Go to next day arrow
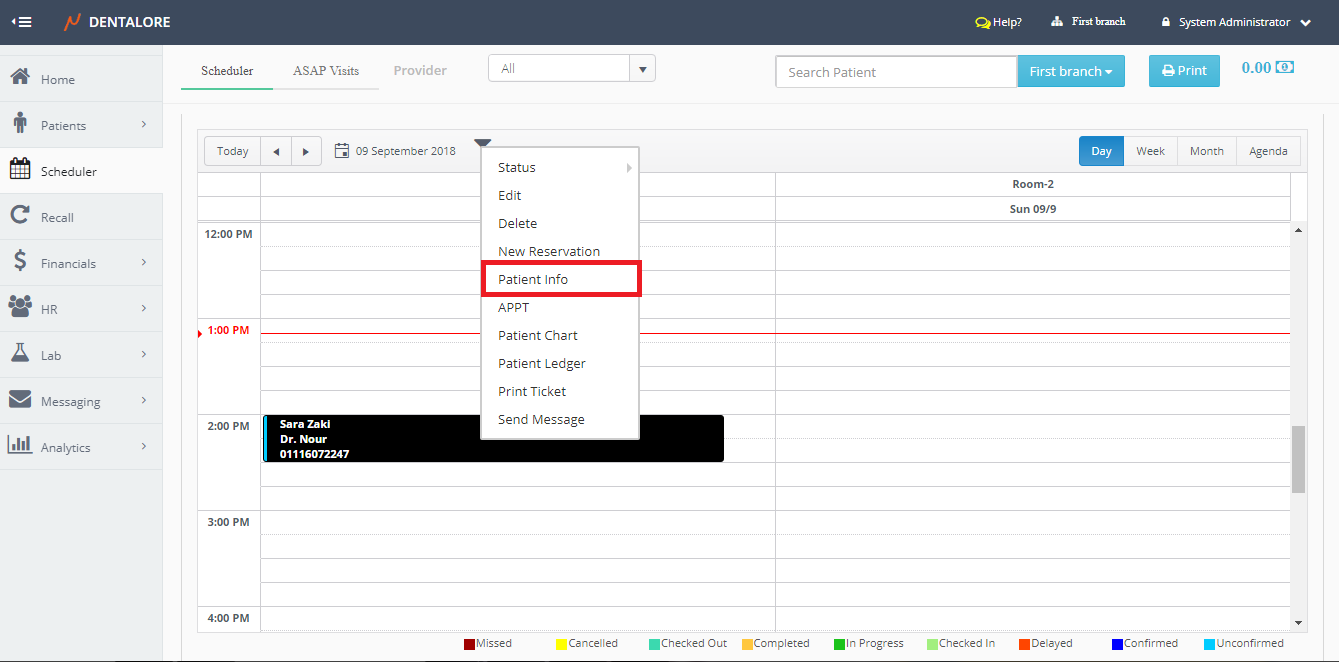The height and width of the screenshot is (662, 1339). click(x=306, y=151)
